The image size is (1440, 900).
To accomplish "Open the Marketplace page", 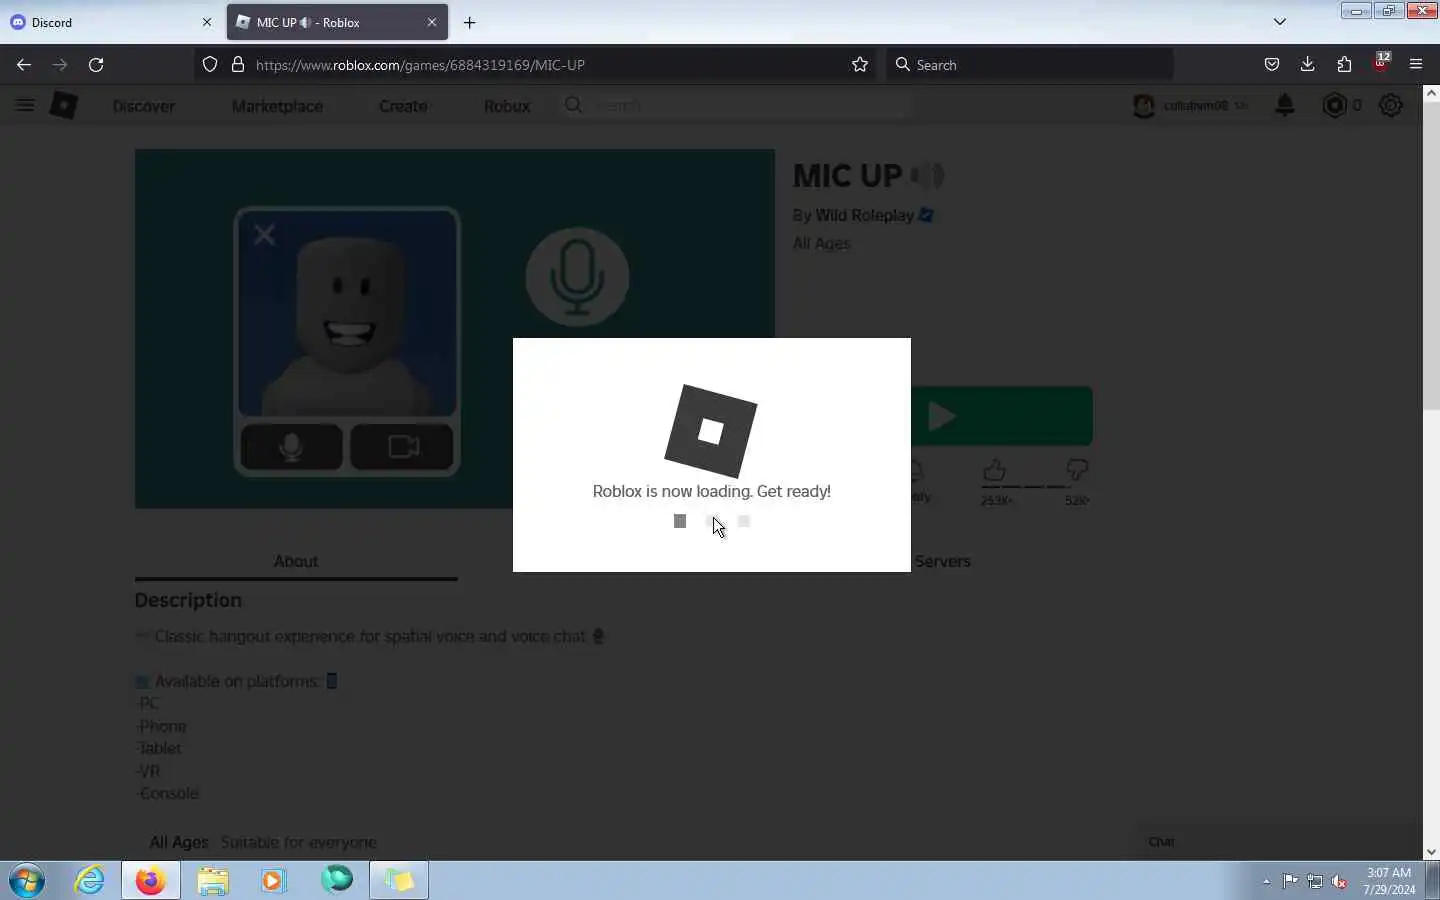I will pyautogui.click(x=277, y=106).
